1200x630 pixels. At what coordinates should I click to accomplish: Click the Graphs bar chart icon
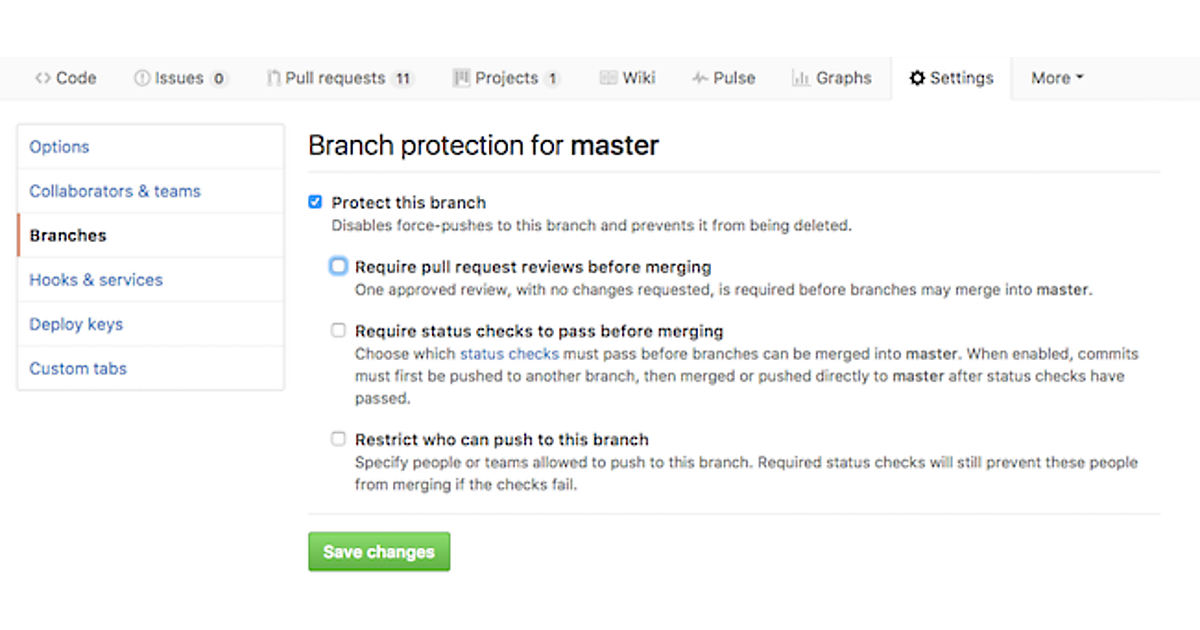pos(800,78)
